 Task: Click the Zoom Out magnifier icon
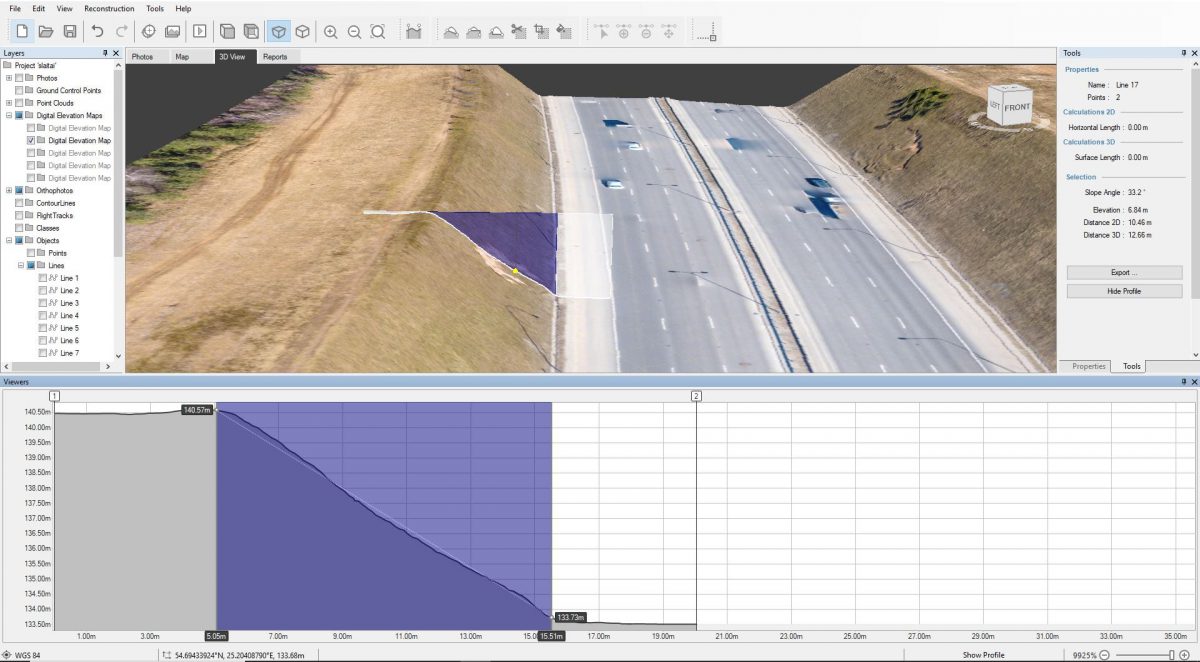[352, 31]
